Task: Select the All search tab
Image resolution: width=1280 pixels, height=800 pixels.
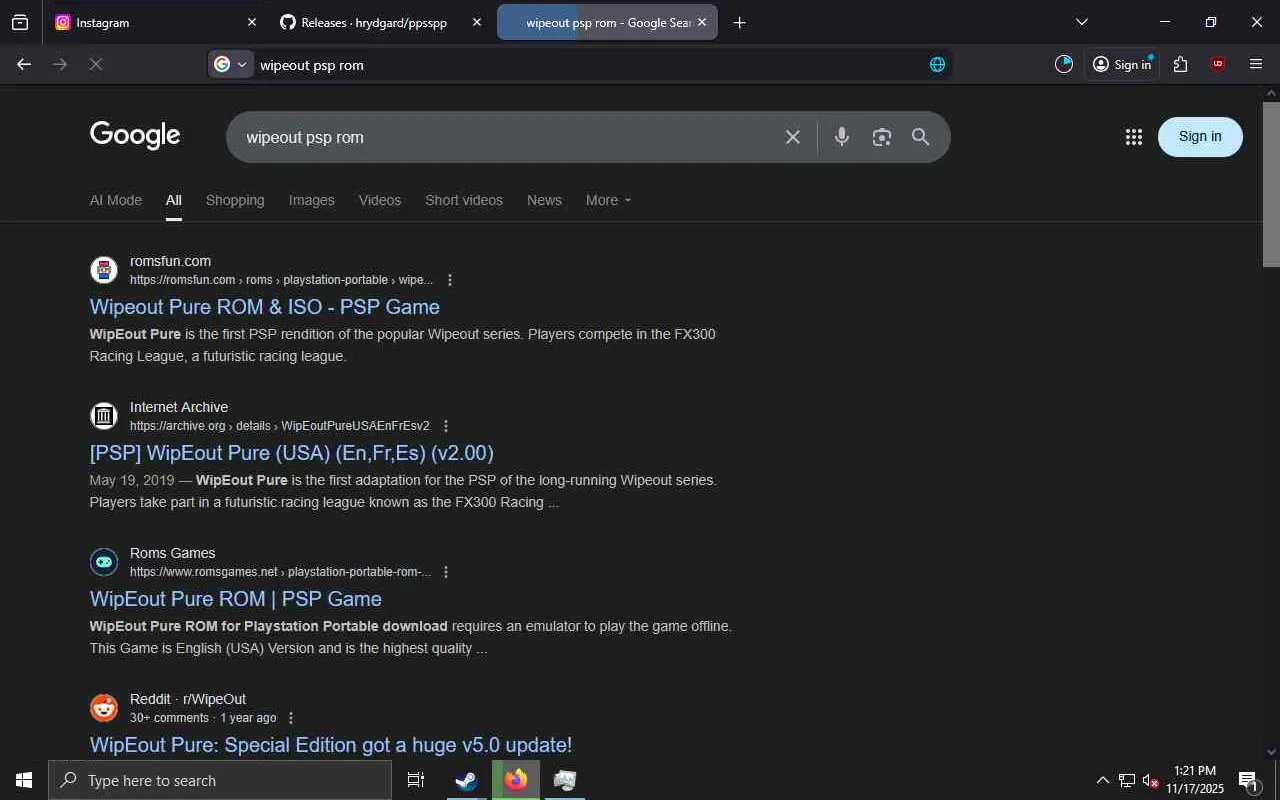Action: (174, 200)
